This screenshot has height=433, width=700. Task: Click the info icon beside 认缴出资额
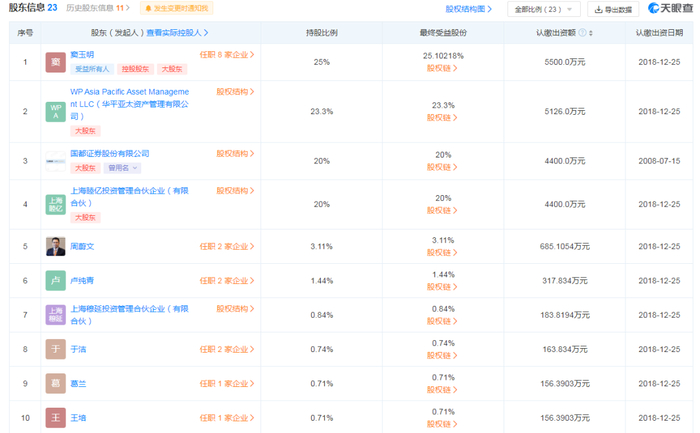(582, 33)
